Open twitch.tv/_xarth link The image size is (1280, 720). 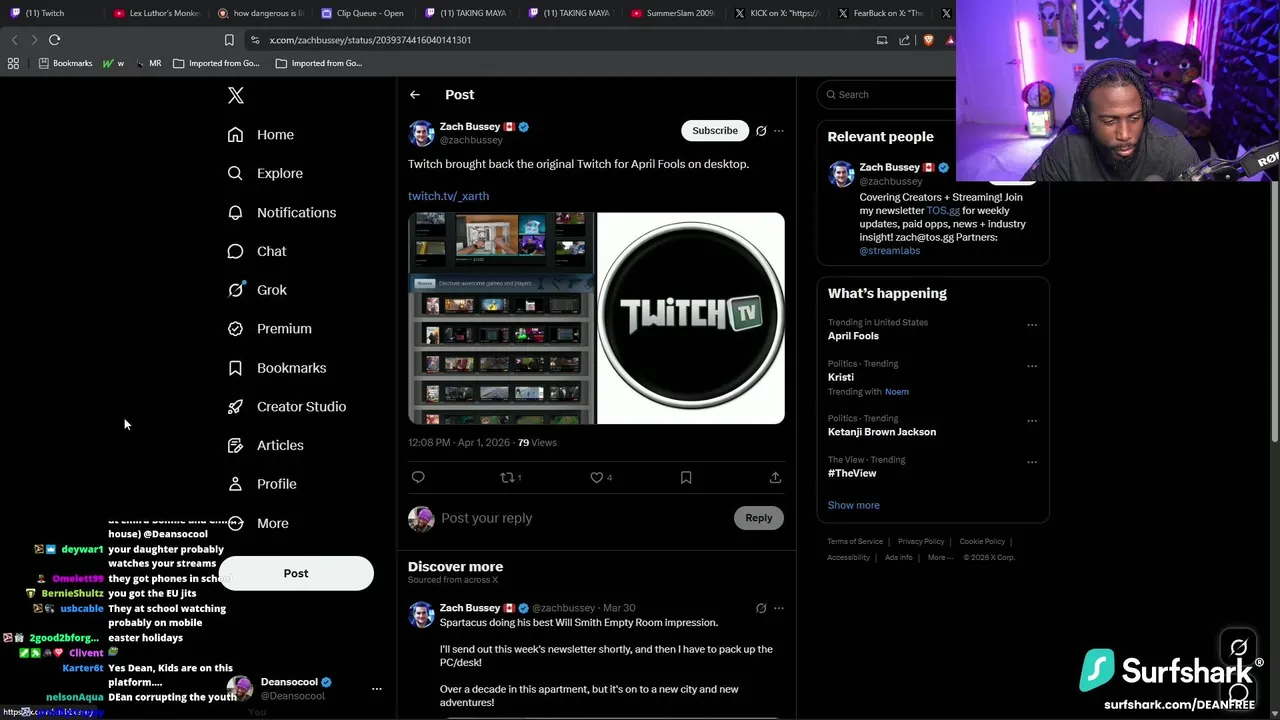448,196
